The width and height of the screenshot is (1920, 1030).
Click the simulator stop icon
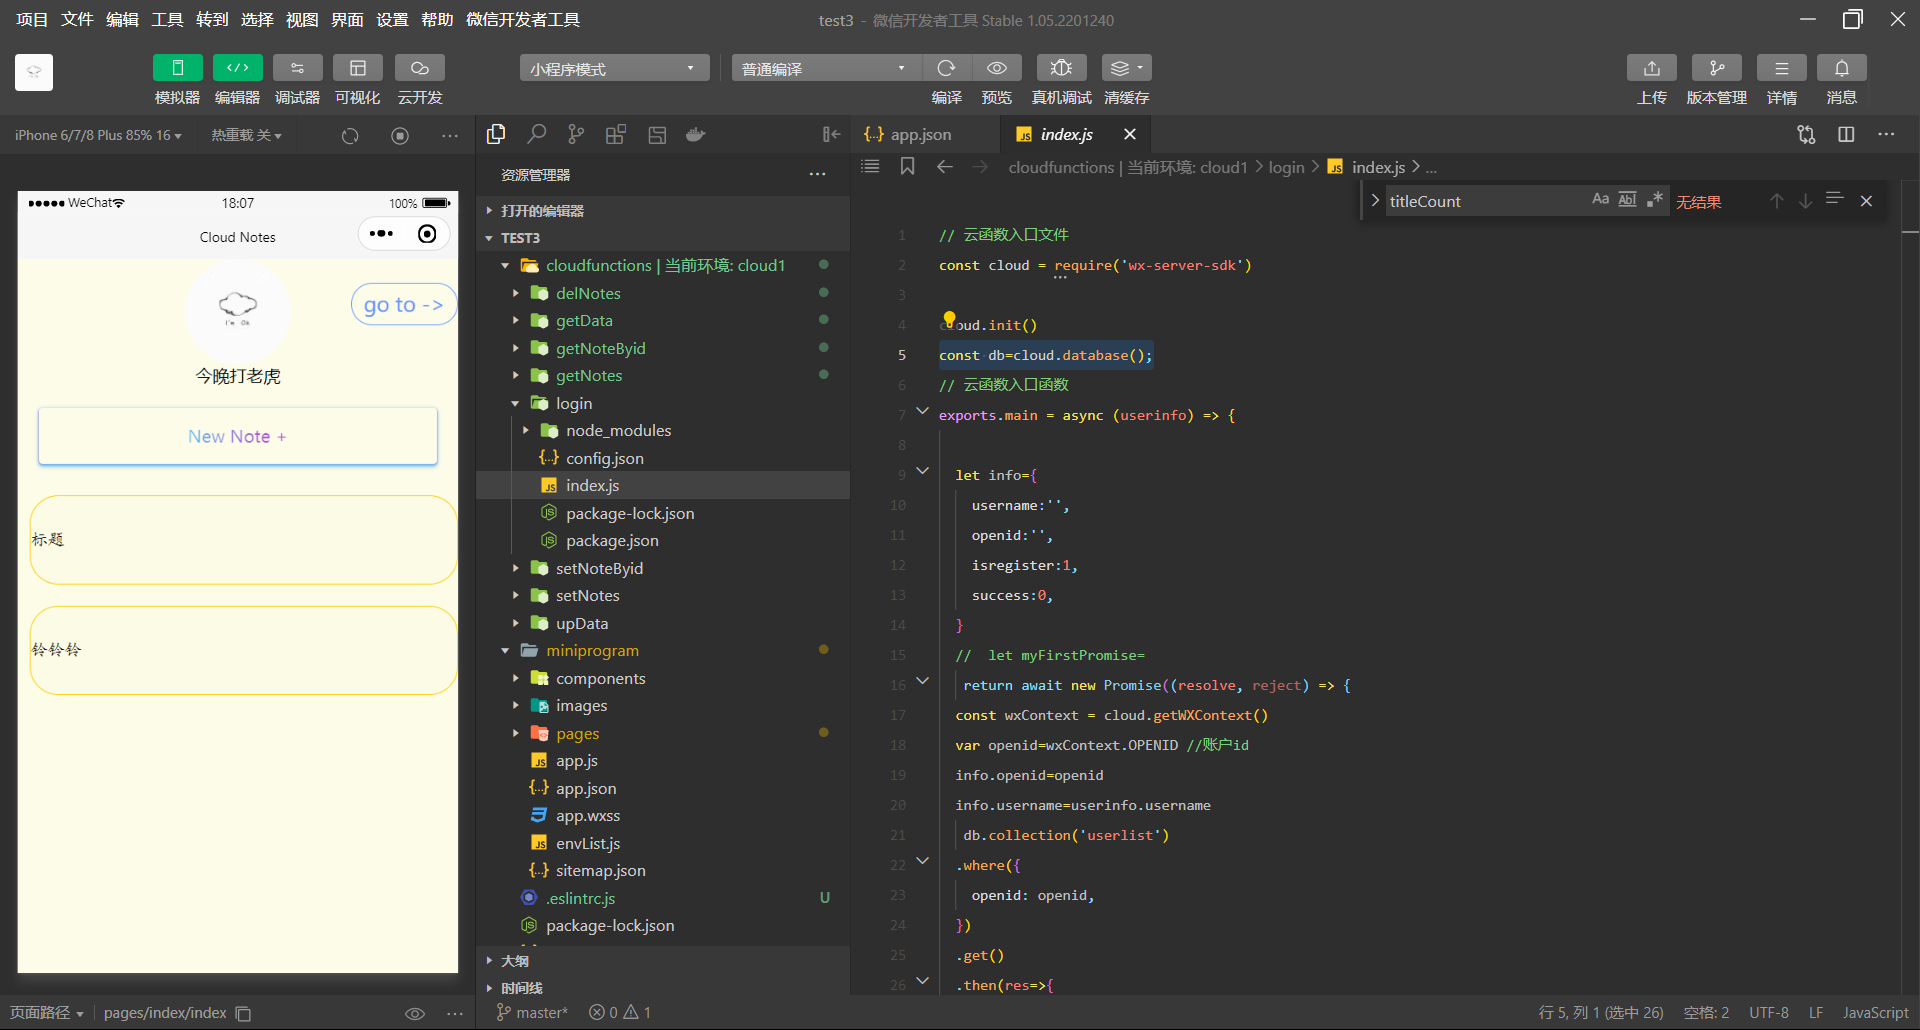tap(400, 136)
